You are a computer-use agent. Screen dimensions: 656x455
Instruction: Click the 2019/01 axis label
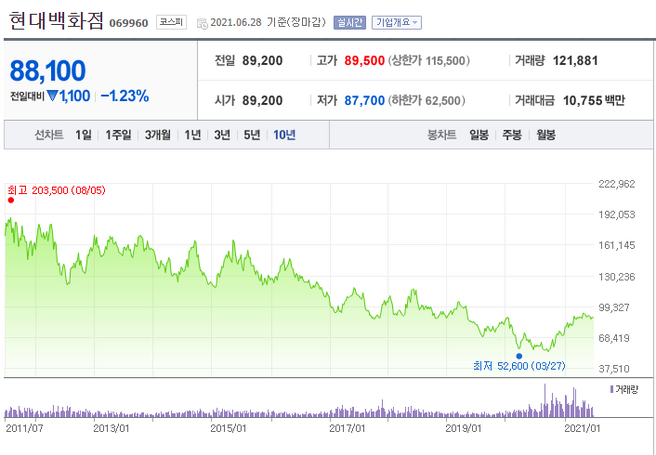463,429
